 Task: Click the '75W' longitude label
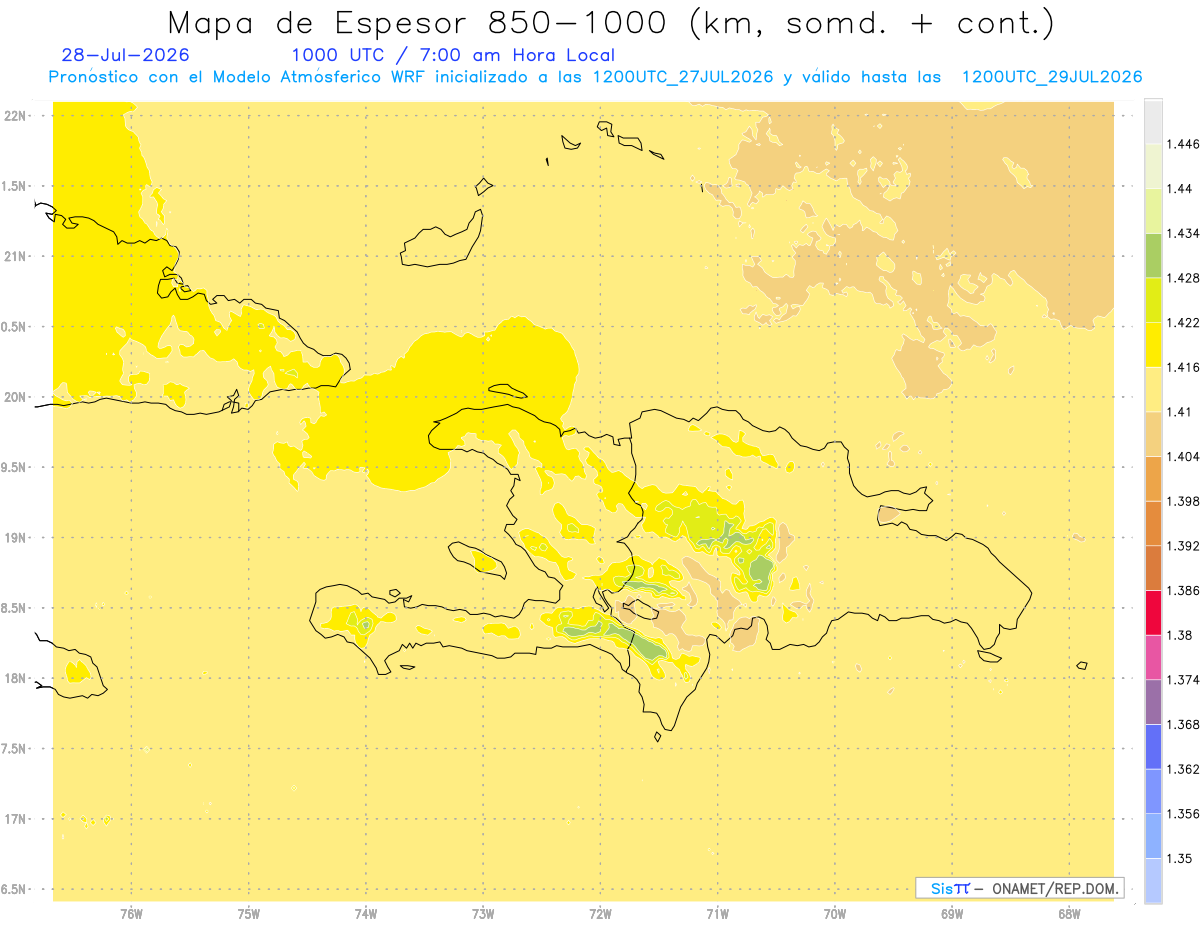click(x=248, y=914)
